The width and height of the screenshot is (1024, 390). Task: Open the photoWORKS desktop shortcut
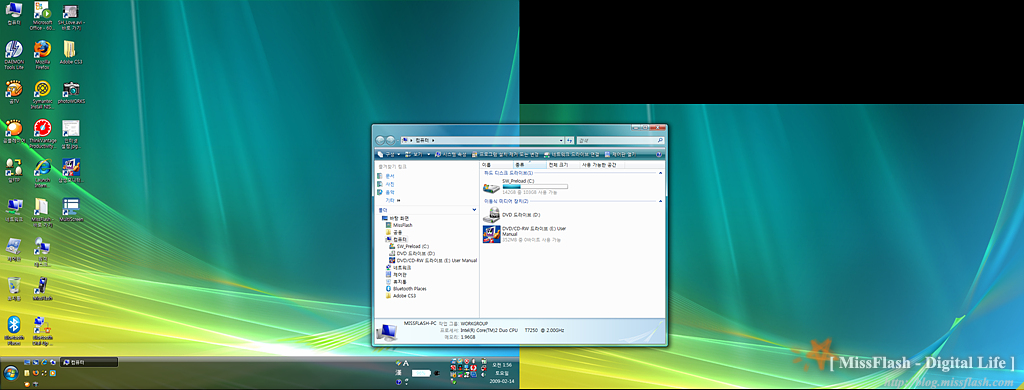(71, 92)
